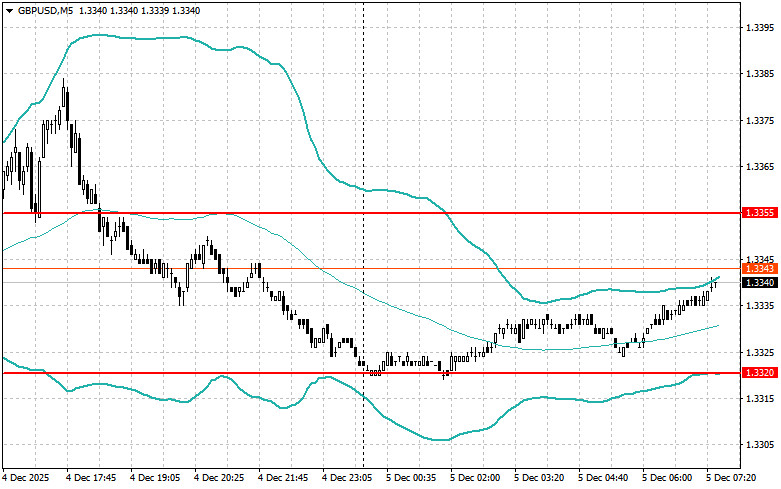
Task: Select the orange 1.3343 price label
Action: point(760,269)
